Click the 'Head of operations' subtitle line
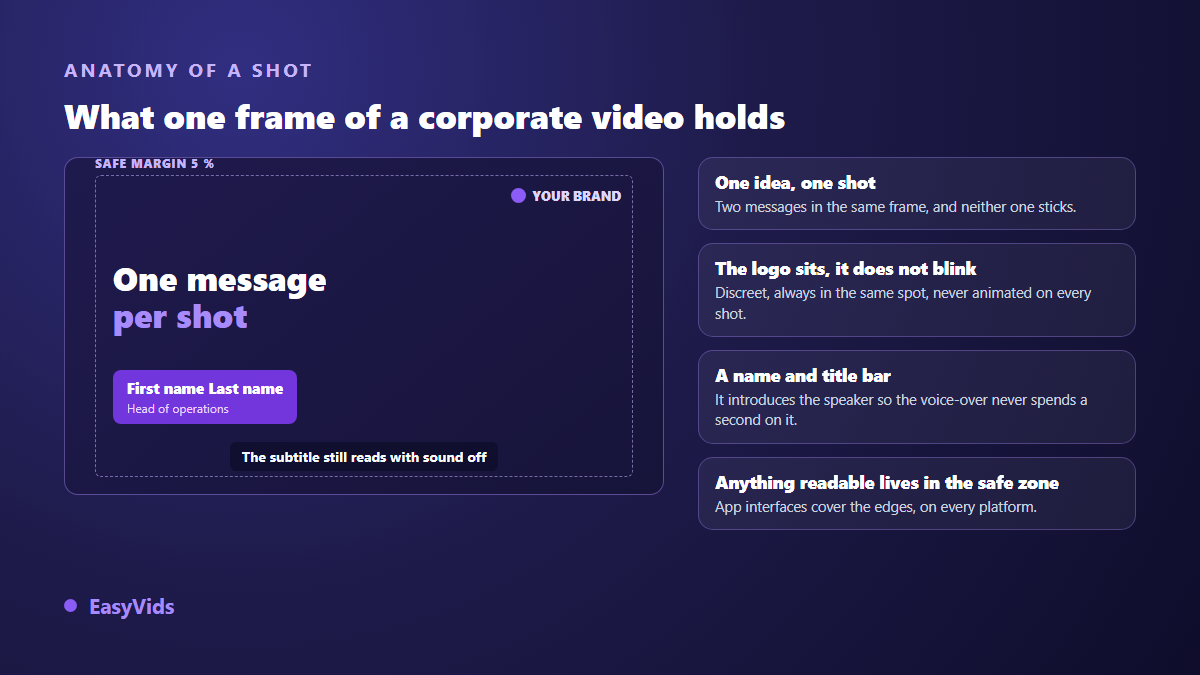1200x675 pixels. pyautogui.click(x=178, y=409)
